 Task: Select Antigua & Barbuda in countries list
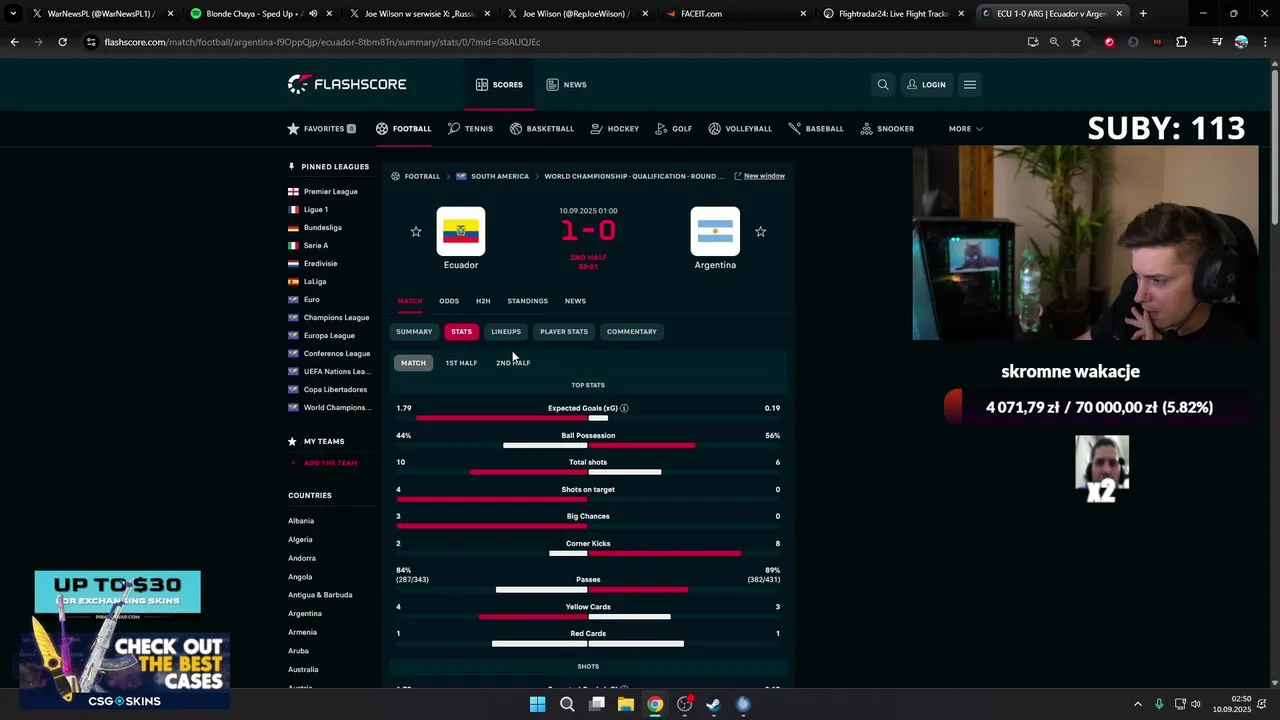[x=320, y=595]
